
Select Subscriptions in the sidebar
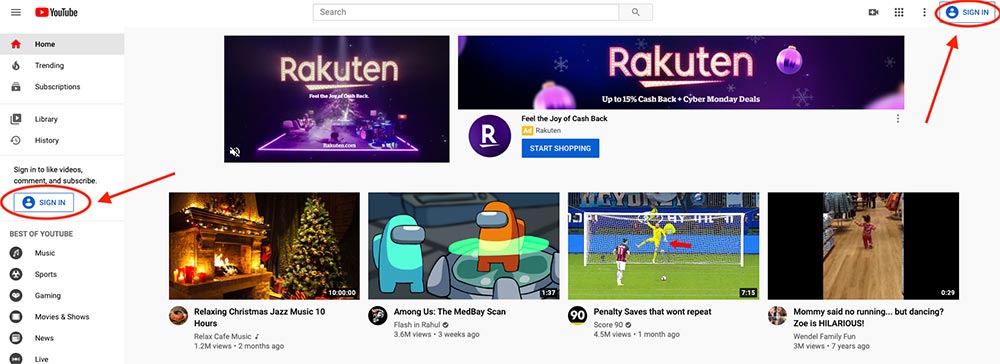pos(62,87)
